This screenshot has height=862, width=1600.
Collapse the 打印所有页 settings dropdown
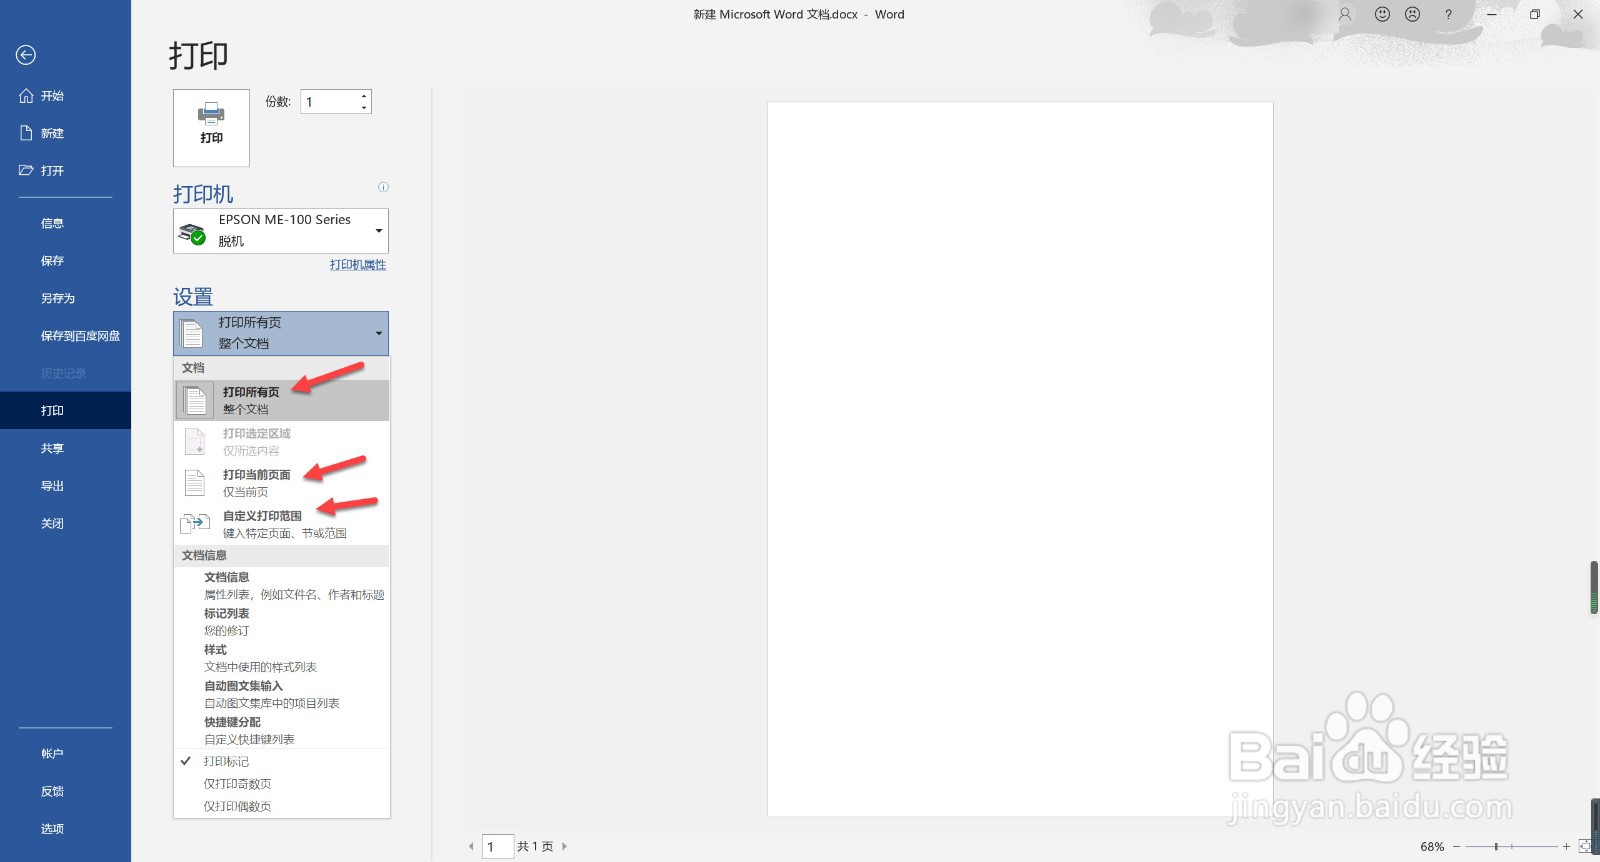coord(281,333)
